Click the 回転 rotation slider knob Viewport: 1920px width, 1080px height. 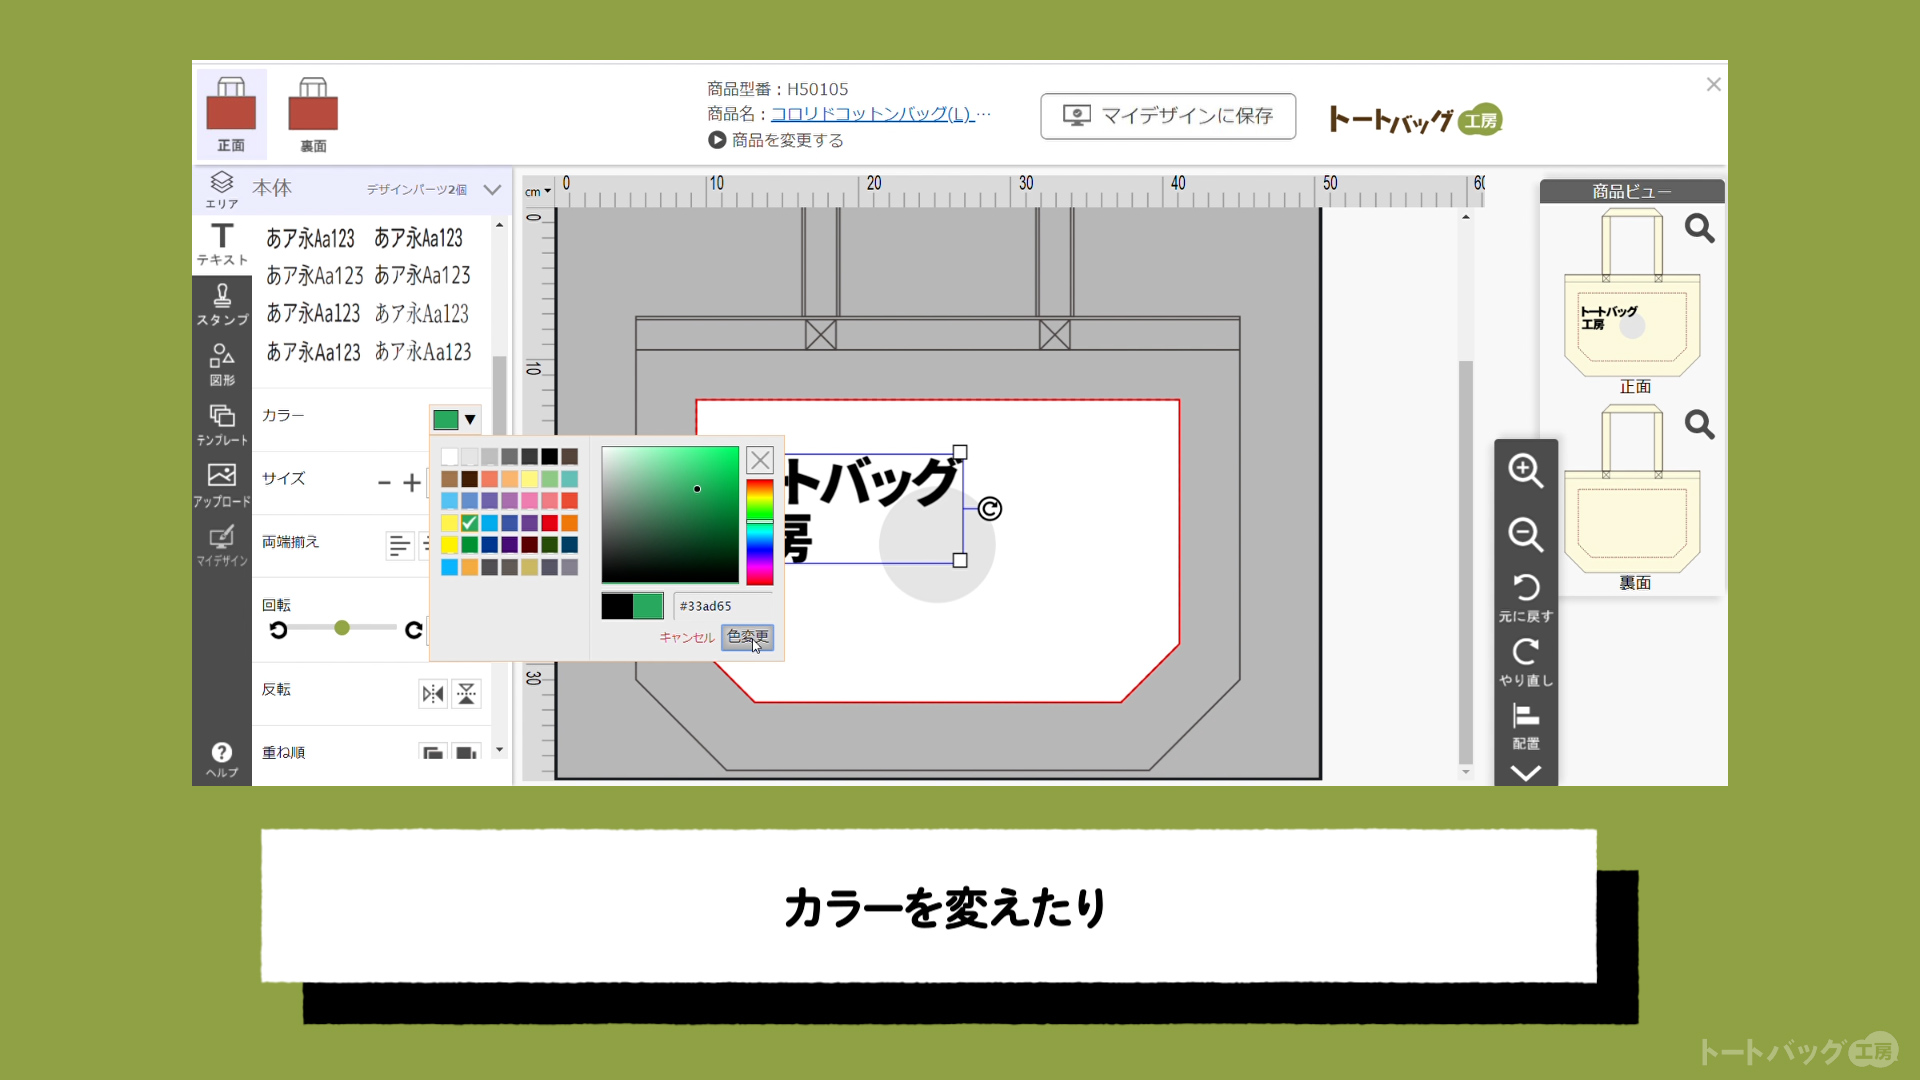pyautogui.click(x=342, y=628)
